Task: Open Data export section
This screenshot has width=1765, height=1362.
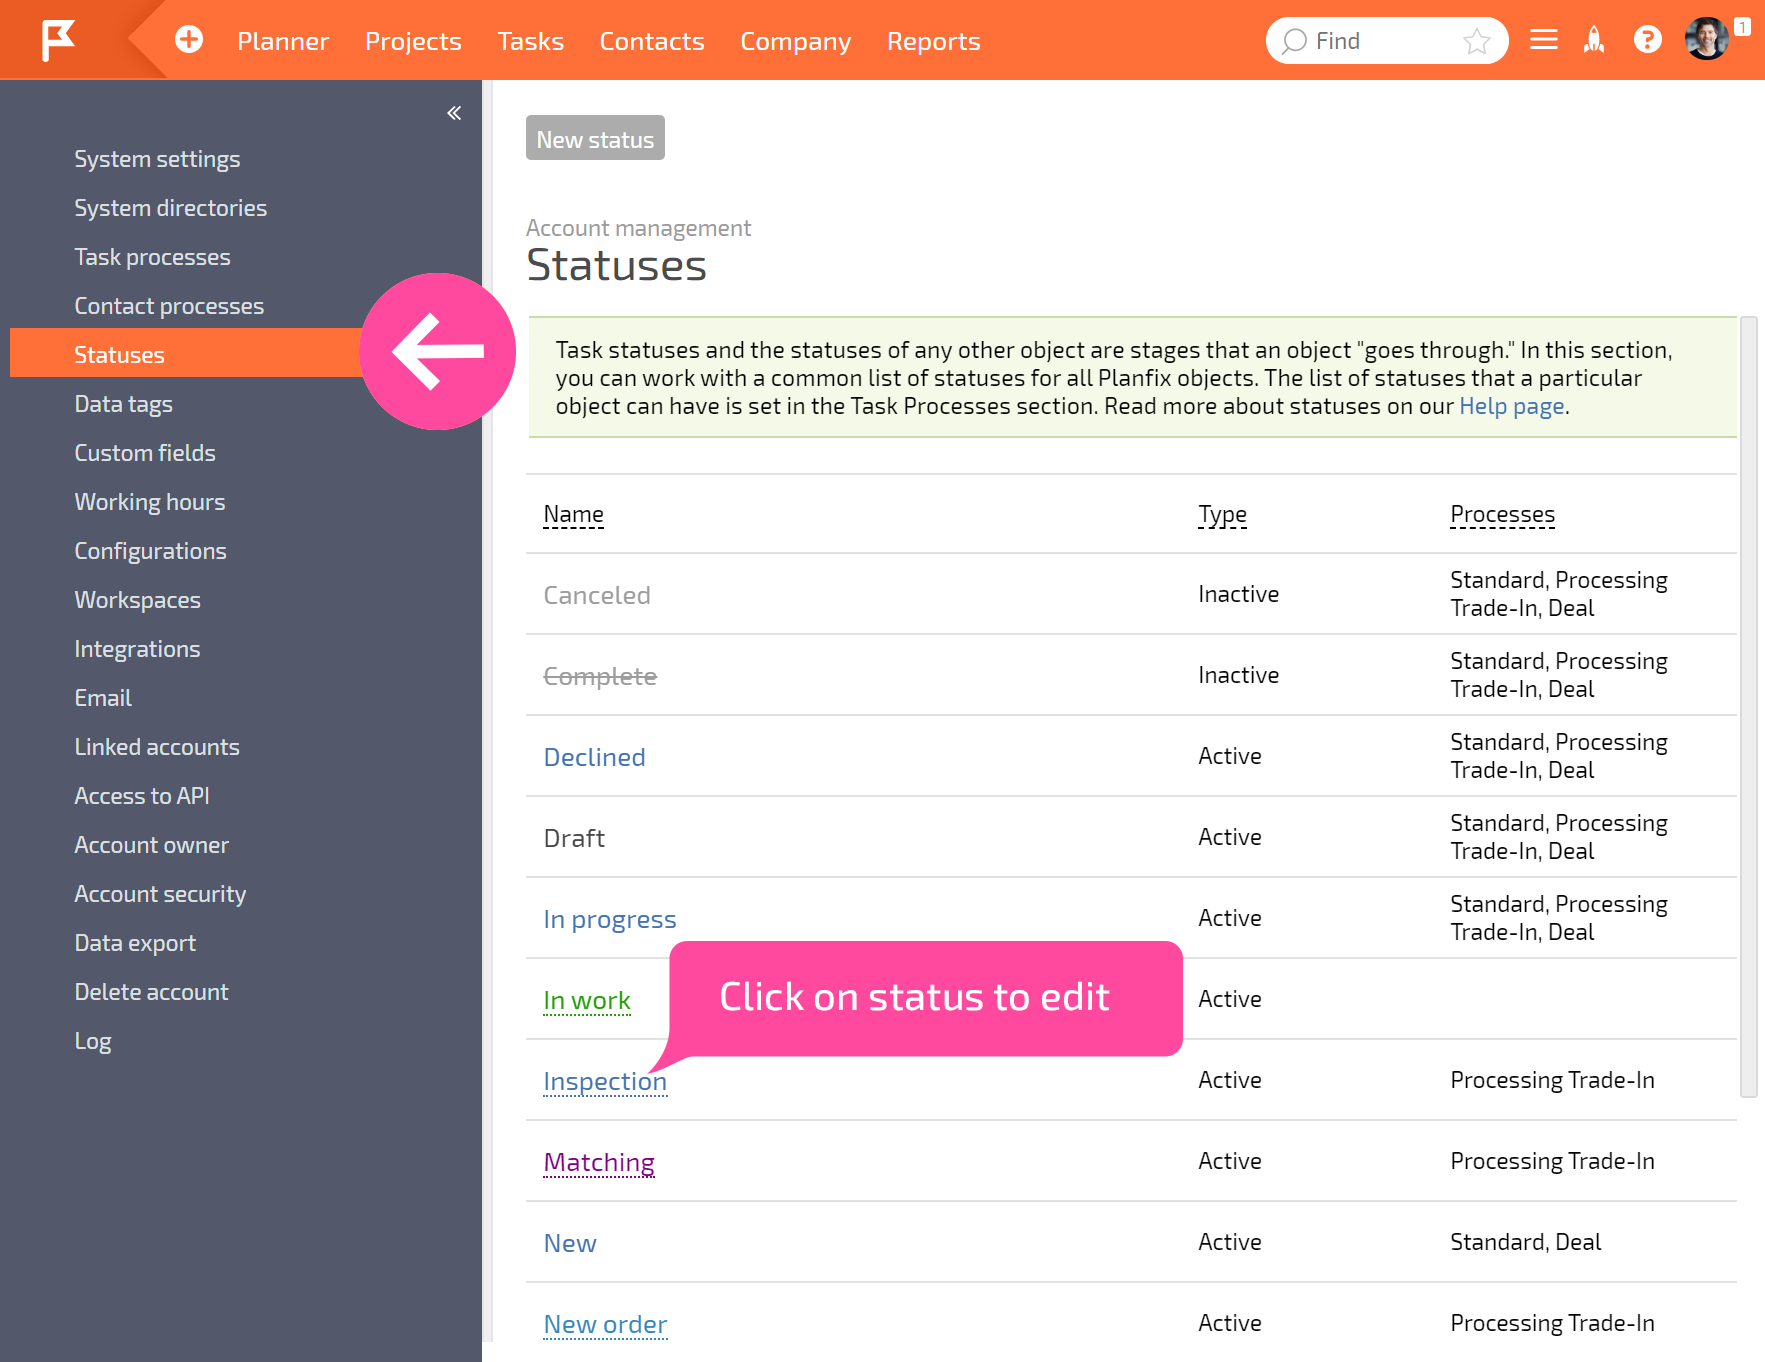Action: click(x=135, y=943)
